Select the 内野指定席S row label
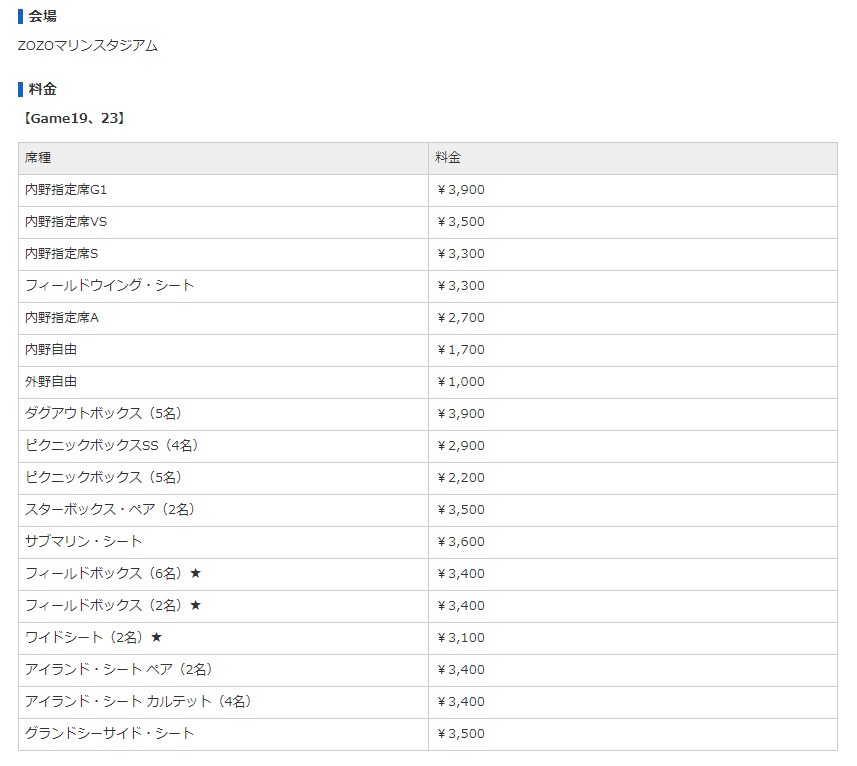 coord(62,254)
